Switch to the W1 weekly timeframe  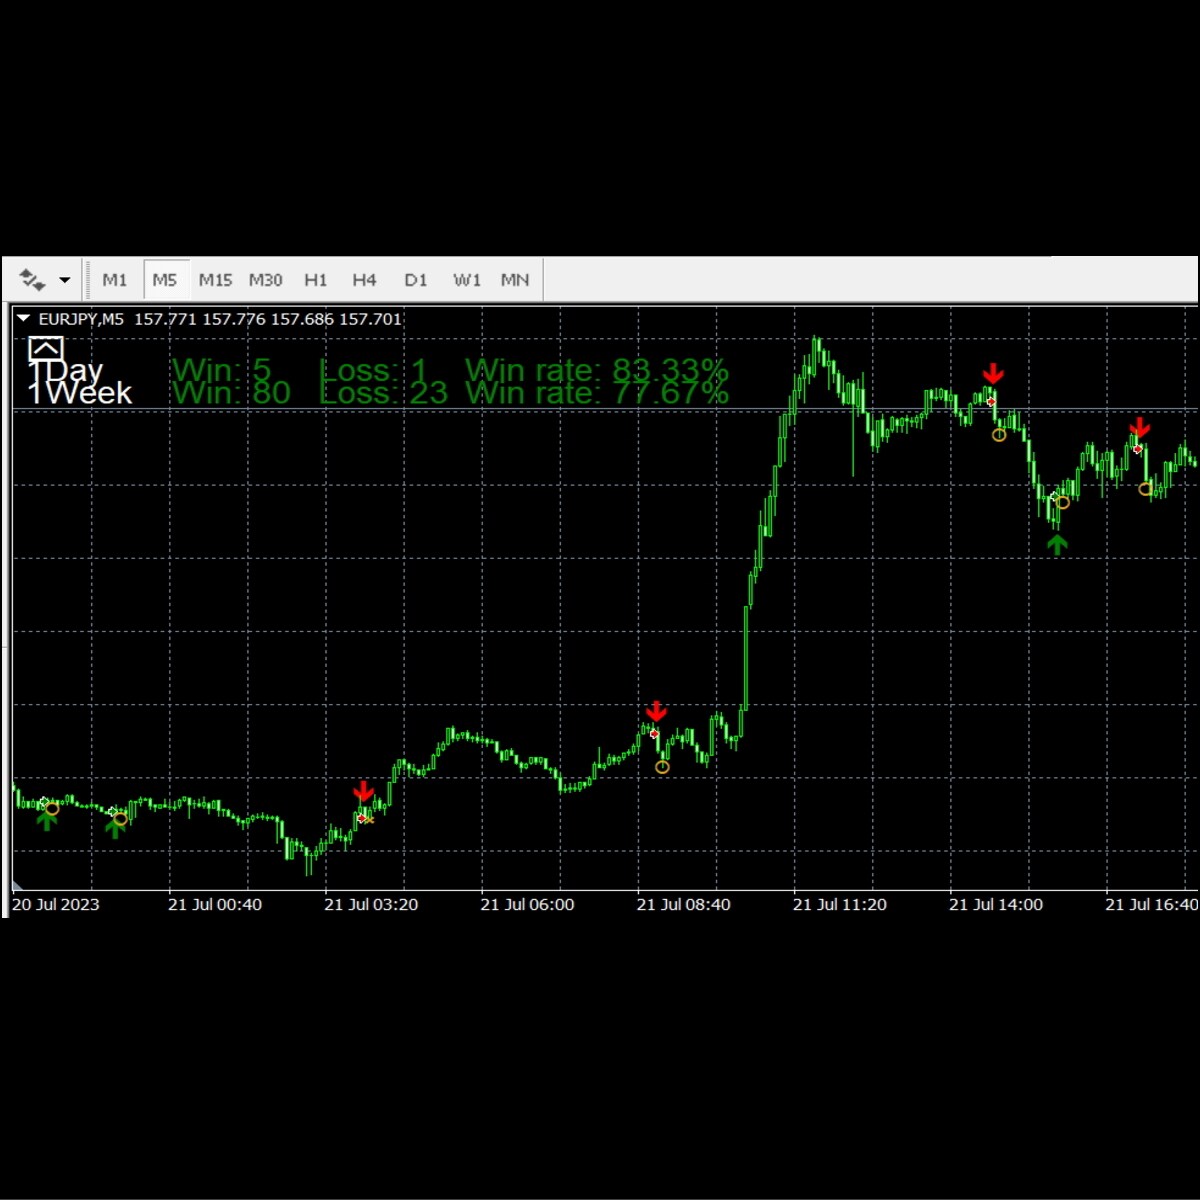(x=467, y=280)
